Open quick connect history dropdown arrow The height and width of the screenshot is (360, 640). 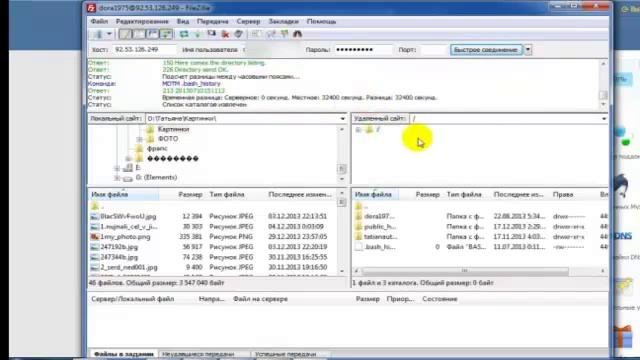point(528,50)
